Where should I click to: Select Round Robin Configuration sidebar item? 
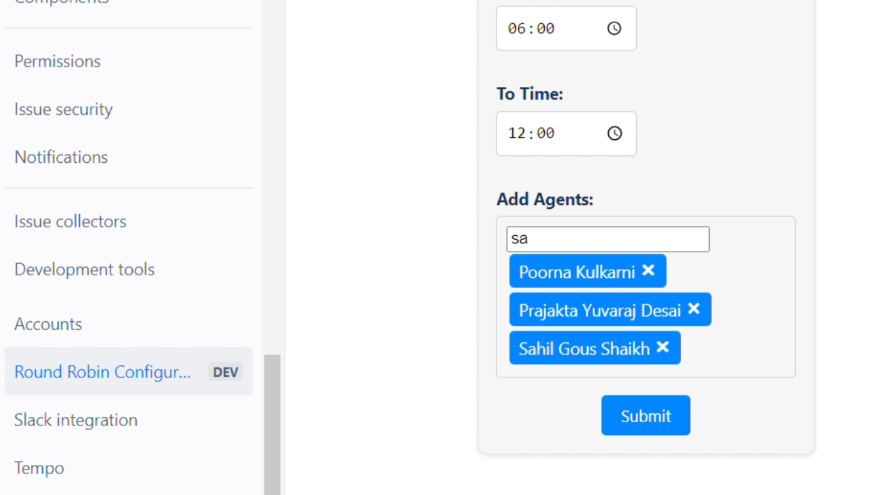click(x=102, y=372)
